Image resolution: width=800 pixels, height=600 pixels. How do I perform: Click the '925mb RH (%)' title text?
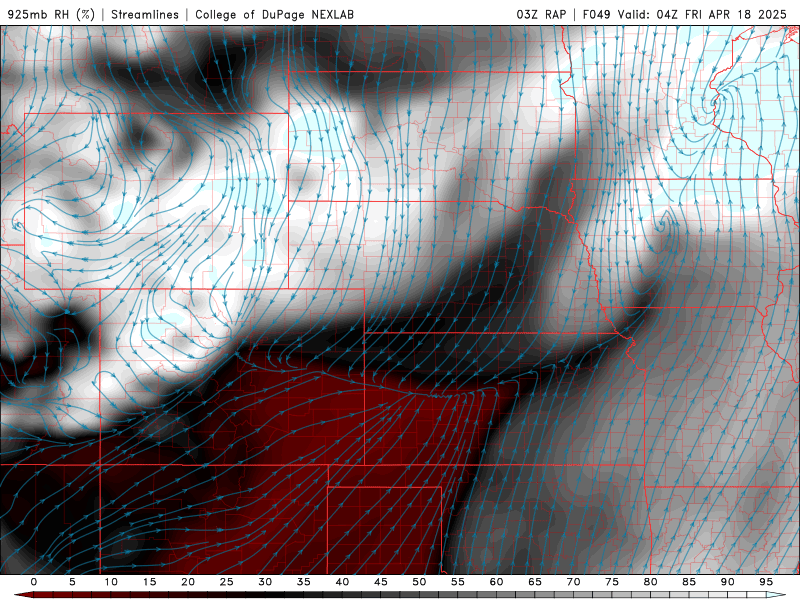click(52, 14)
